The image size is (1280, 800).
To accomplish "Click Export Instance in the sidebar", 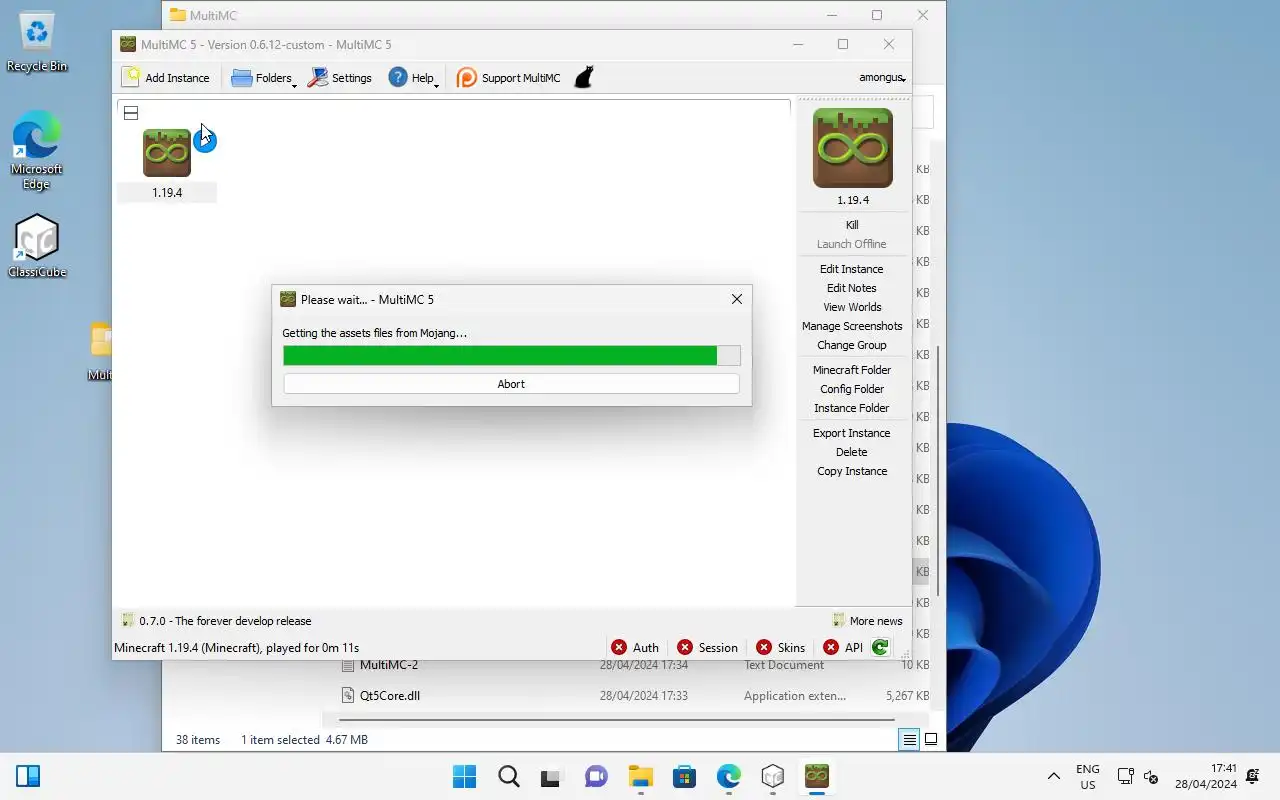I will click(852, 433).
